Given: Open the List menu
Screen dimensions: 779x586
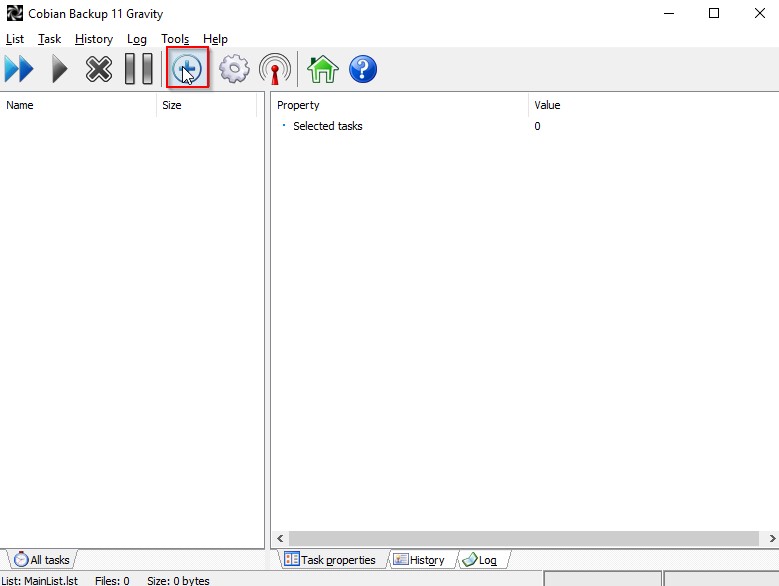Looking at the screenshot, I should tap(15, 39).
